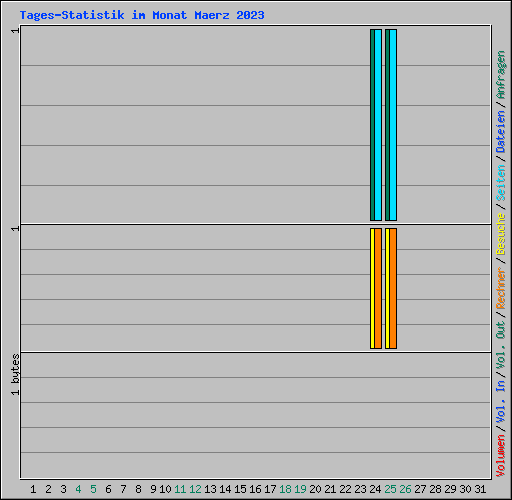Select the green Anfragen legend label
512x500 pixels.
501,75
